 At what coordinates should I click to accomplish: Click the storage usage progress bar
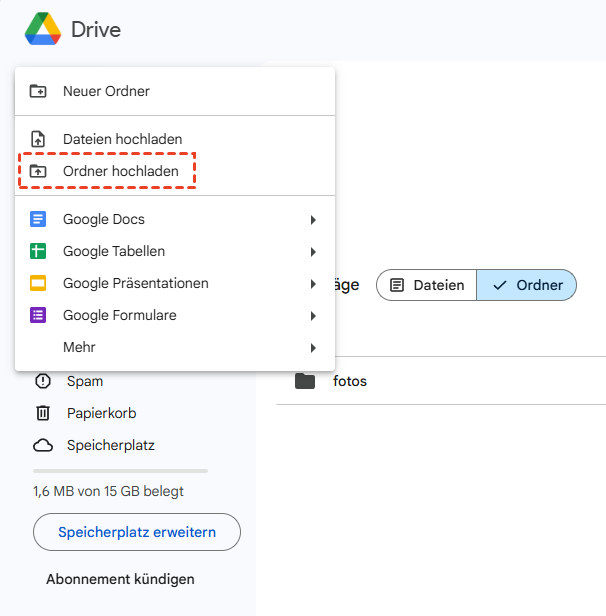[120, 470]
